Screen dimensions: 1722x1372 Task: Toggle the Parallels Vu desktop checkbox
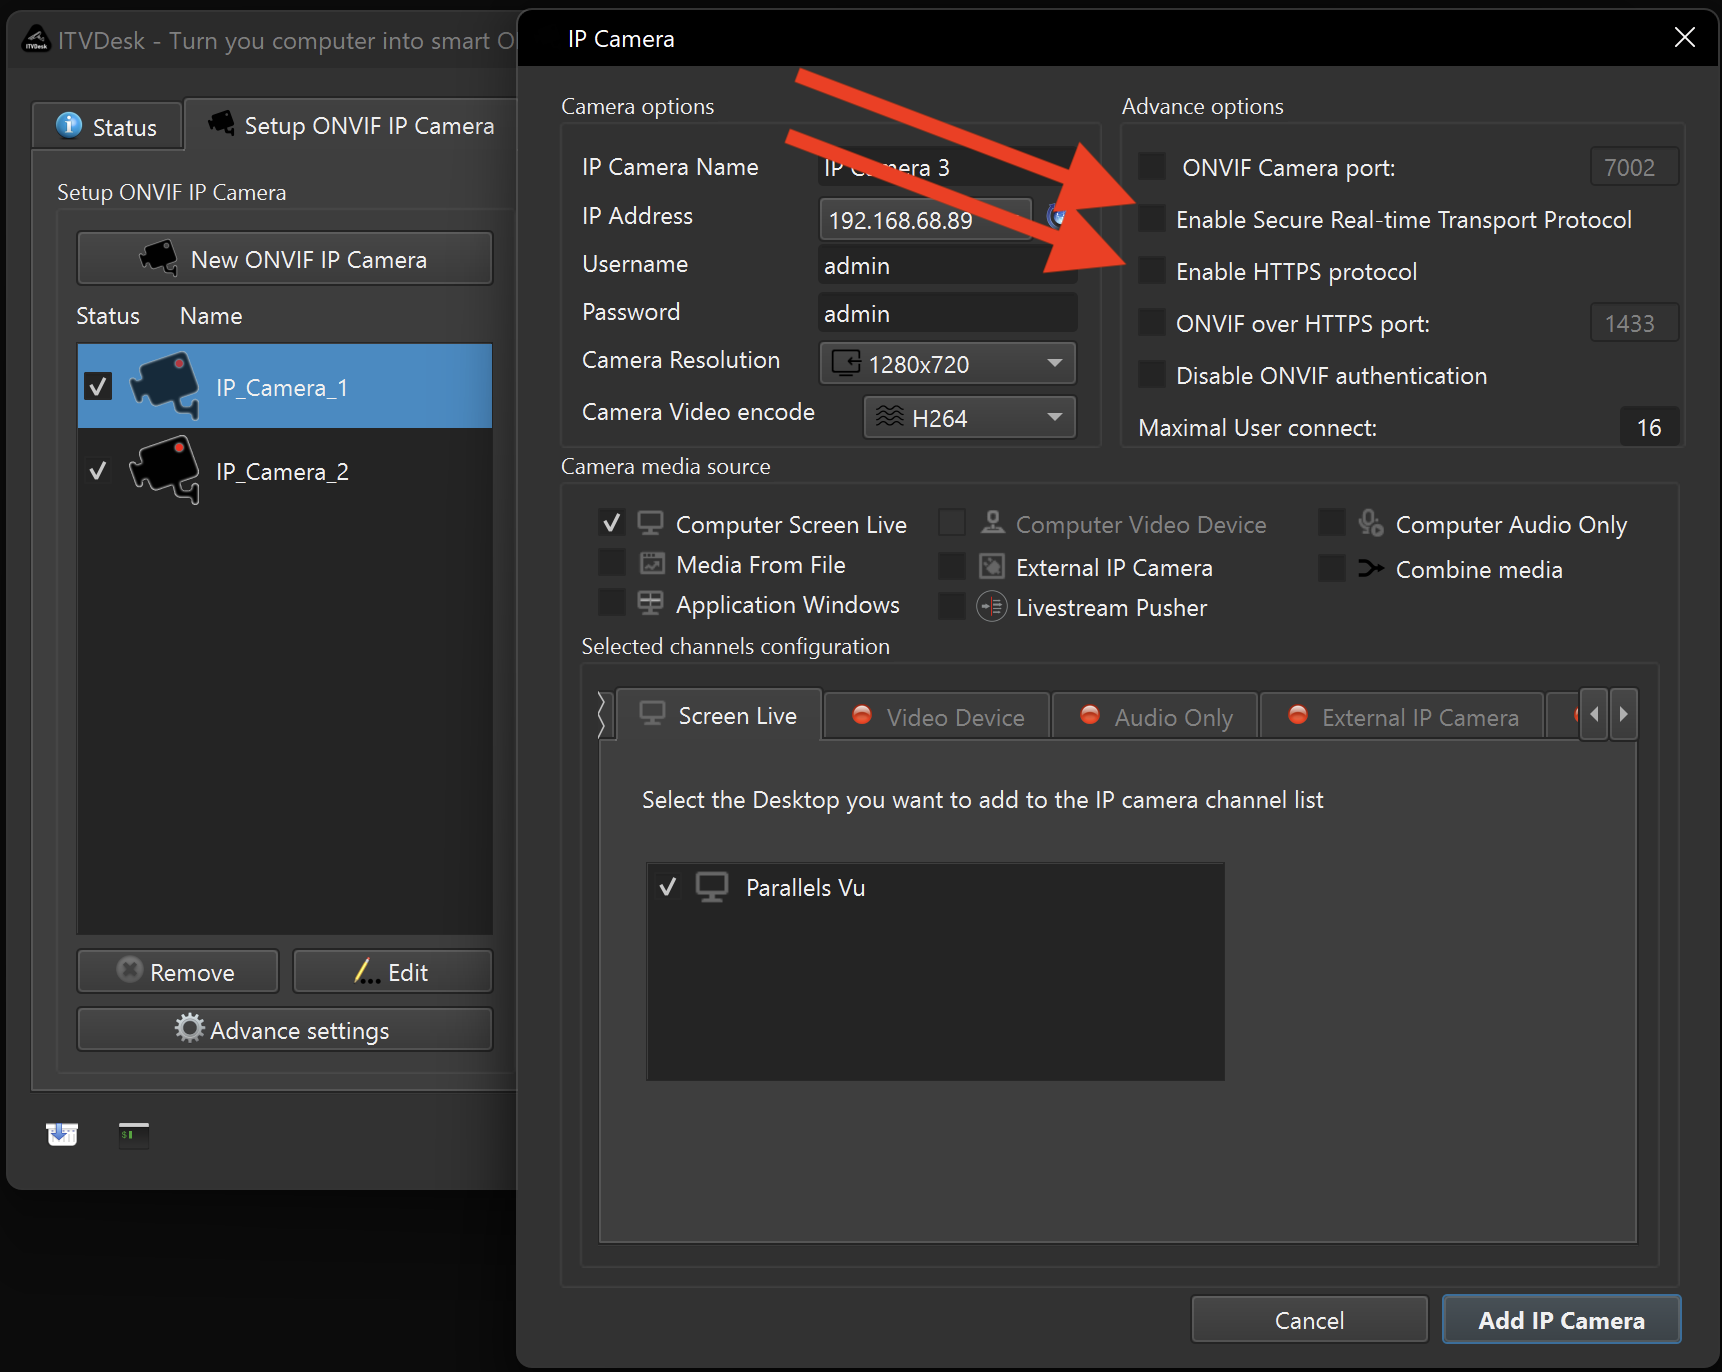click(668, 886)
